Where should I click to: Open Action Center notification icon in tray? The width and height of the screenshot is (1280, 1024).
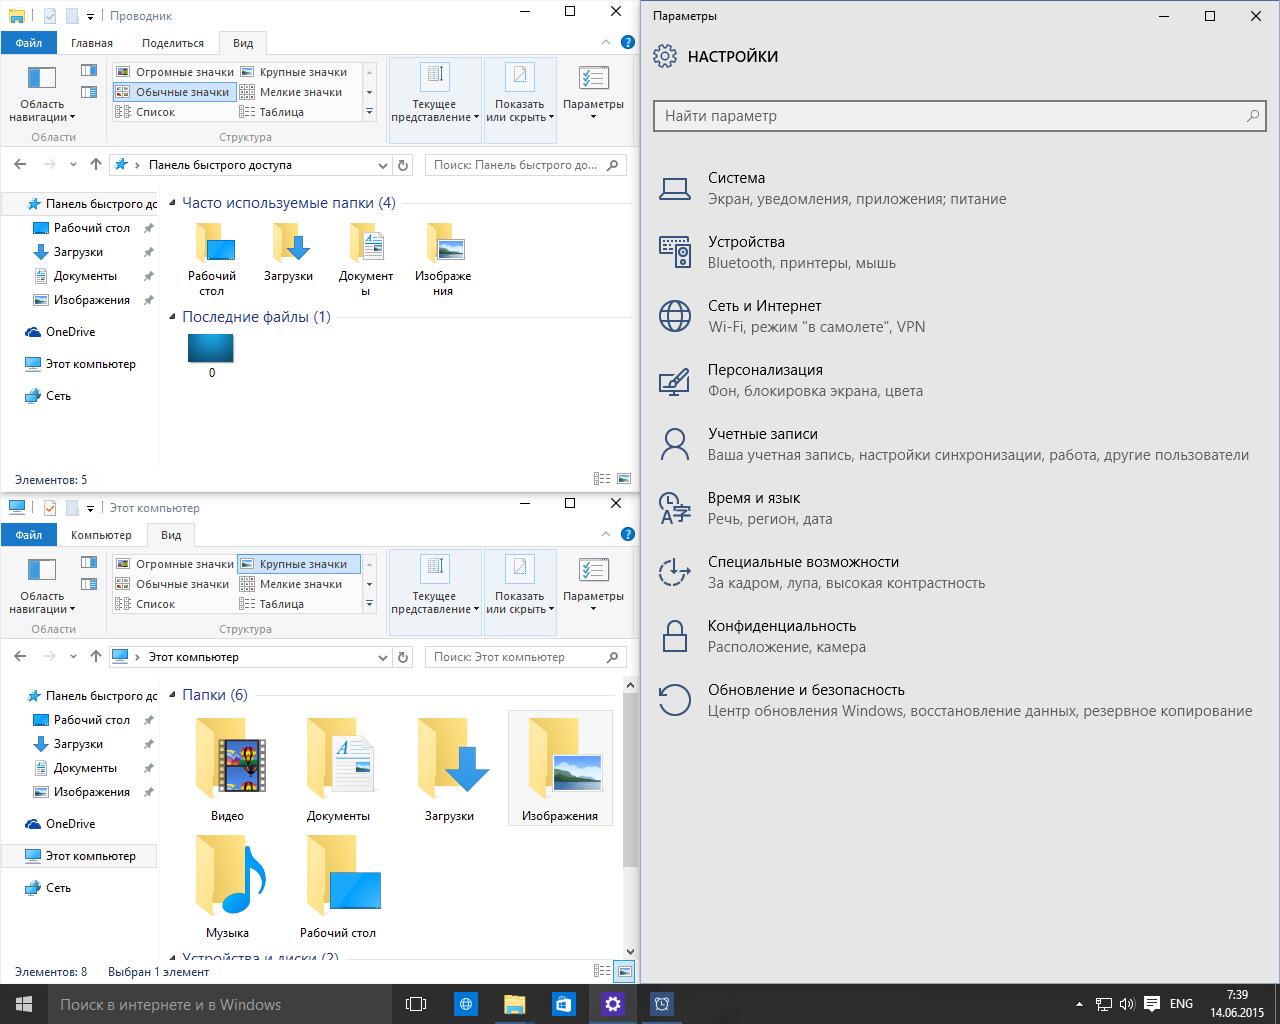1152,1004
